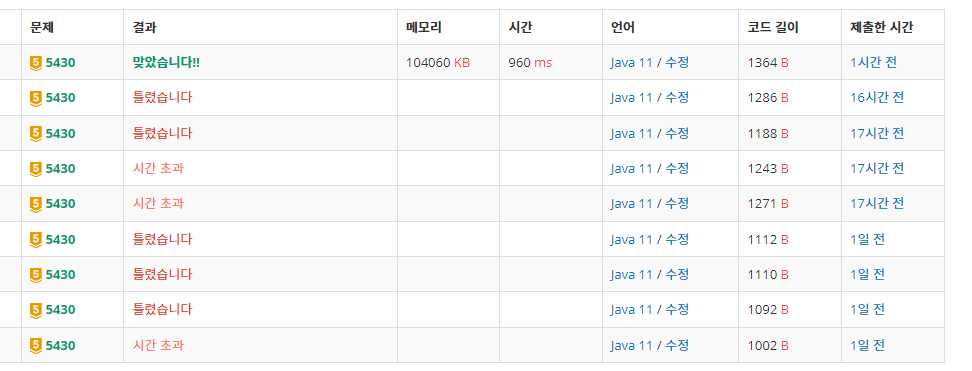
Task: Click 시간 초과 result in the 1271 B row
Action: pos(158,203)
